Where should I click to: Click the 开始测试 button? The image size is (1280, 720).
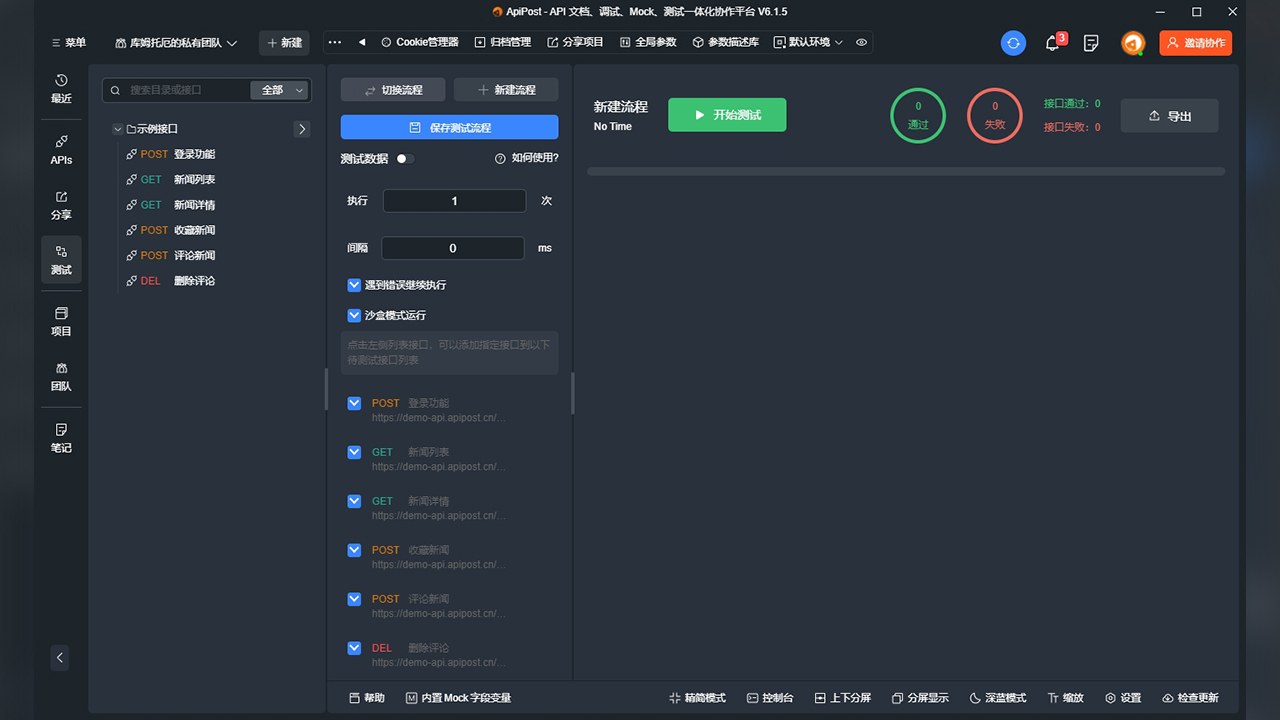(x=727, y=114)
